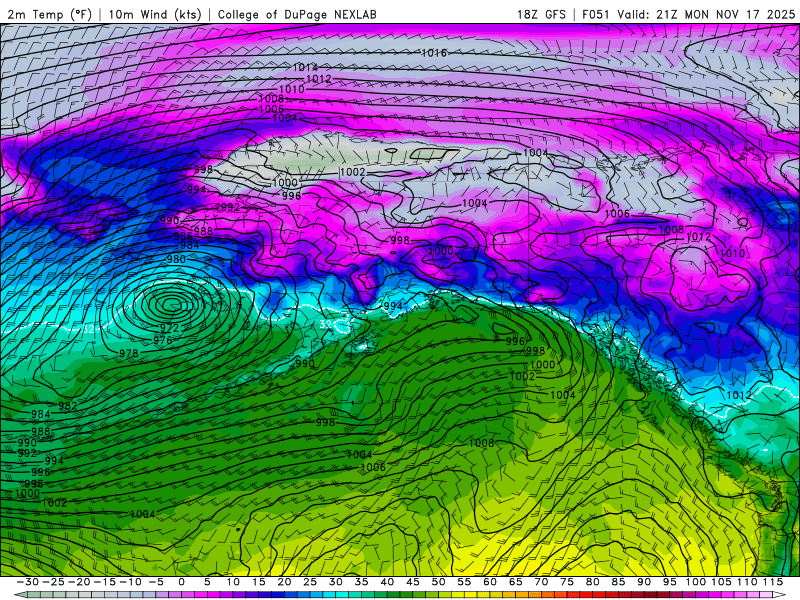Image resolution: width=800 pixels, height=600 pixels.
Task: Click the 972 contour label at the low center
Action: point(169,328)
